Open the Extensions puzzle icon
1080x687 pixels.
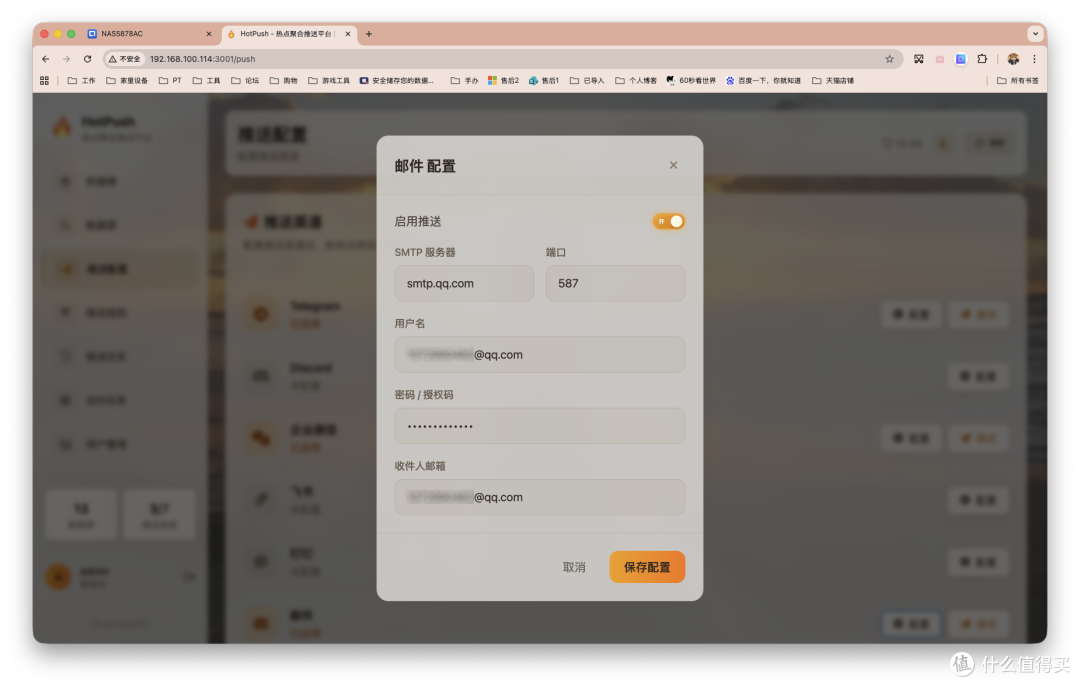pos(982,59)
